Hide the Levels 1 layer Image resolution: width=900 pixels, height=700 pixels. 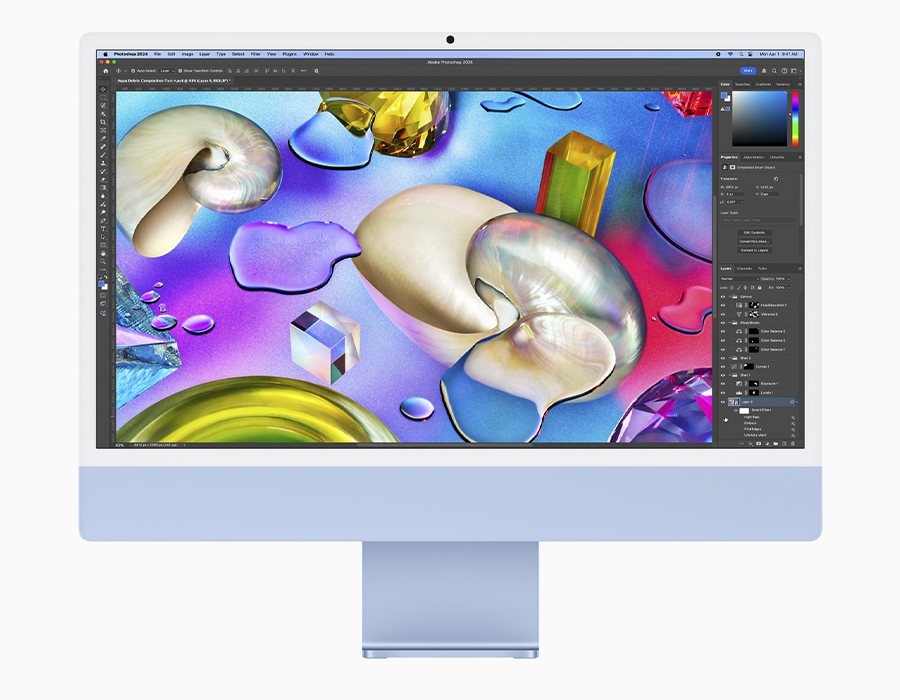tap(723, 392)
